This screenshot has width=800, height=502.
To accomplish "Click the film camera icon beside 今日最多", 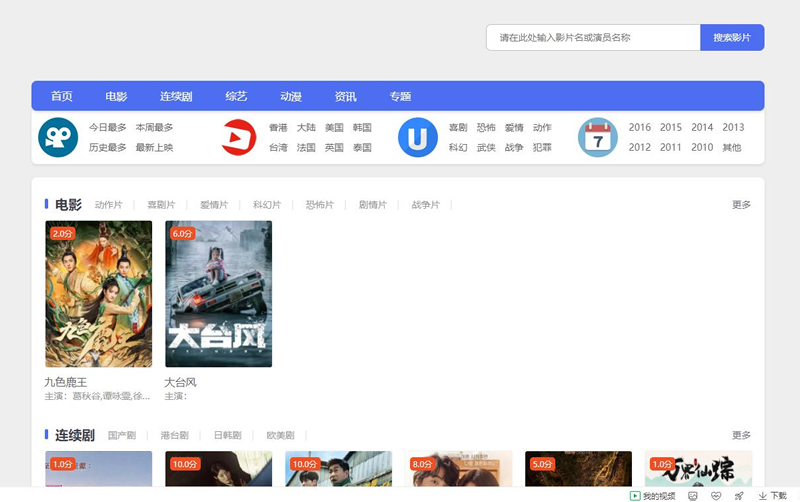I will click(x=58, y=137).
